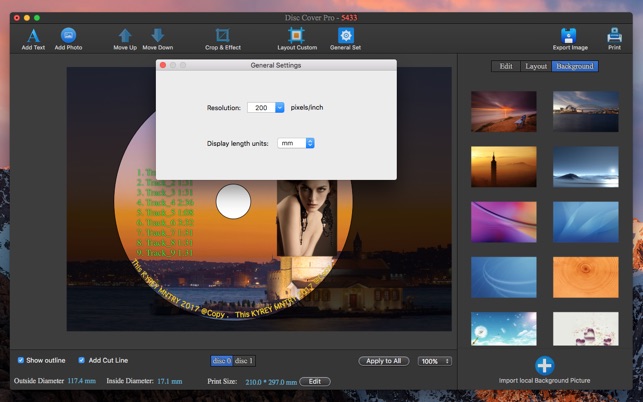The image size is (643, 402).
Task: Open the Crop & Effect tool
Action: pyautogui.click(x=222, y=36)
